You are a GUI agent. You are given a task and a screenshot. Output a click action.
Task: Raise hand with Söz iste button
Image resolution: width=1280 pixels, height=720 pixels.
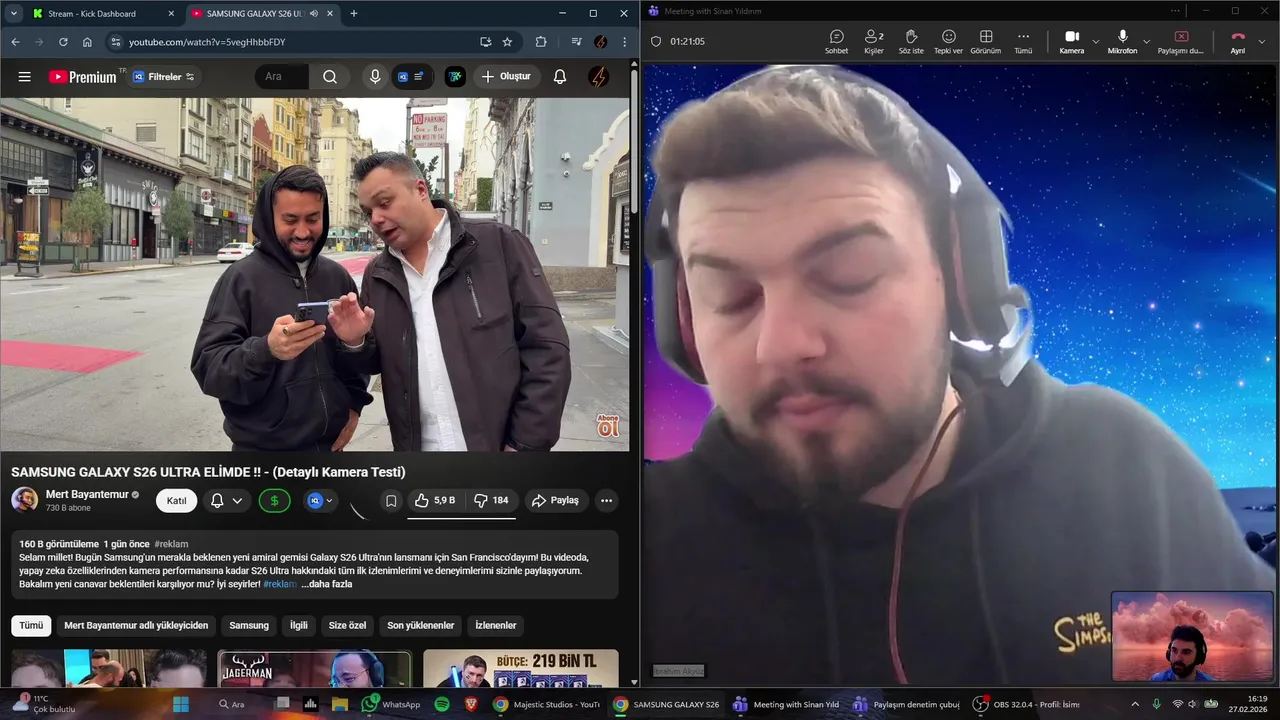click(911, 41)
